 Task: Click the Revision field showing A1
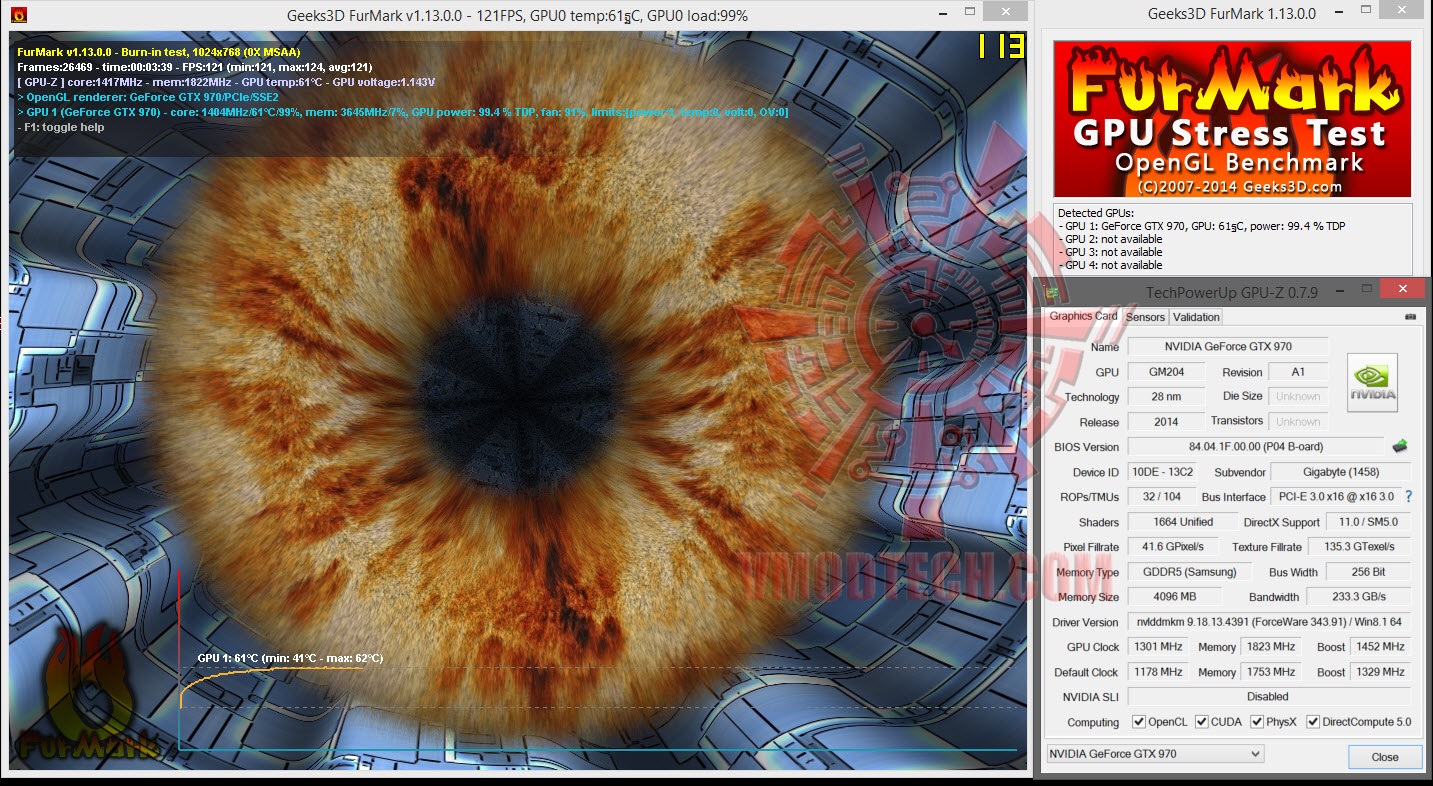point(1298,372)
